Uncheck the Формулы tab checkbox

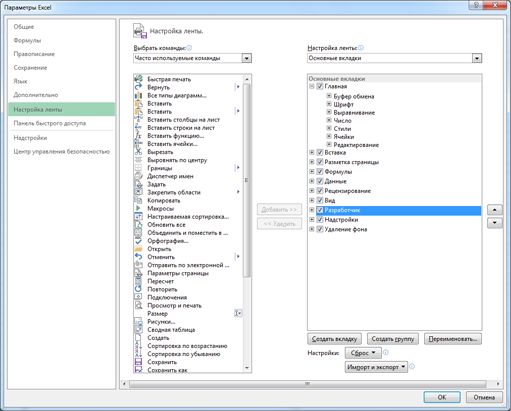(x=320, y=172)
